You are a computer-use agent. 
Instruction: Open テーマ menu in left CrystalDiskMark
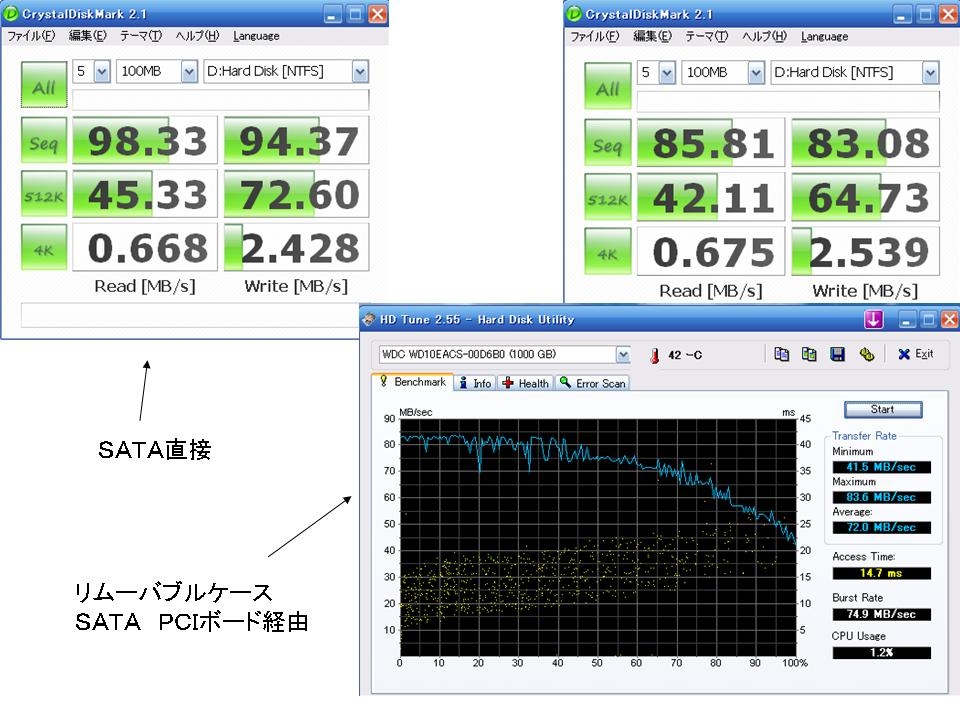coord(140,36)
